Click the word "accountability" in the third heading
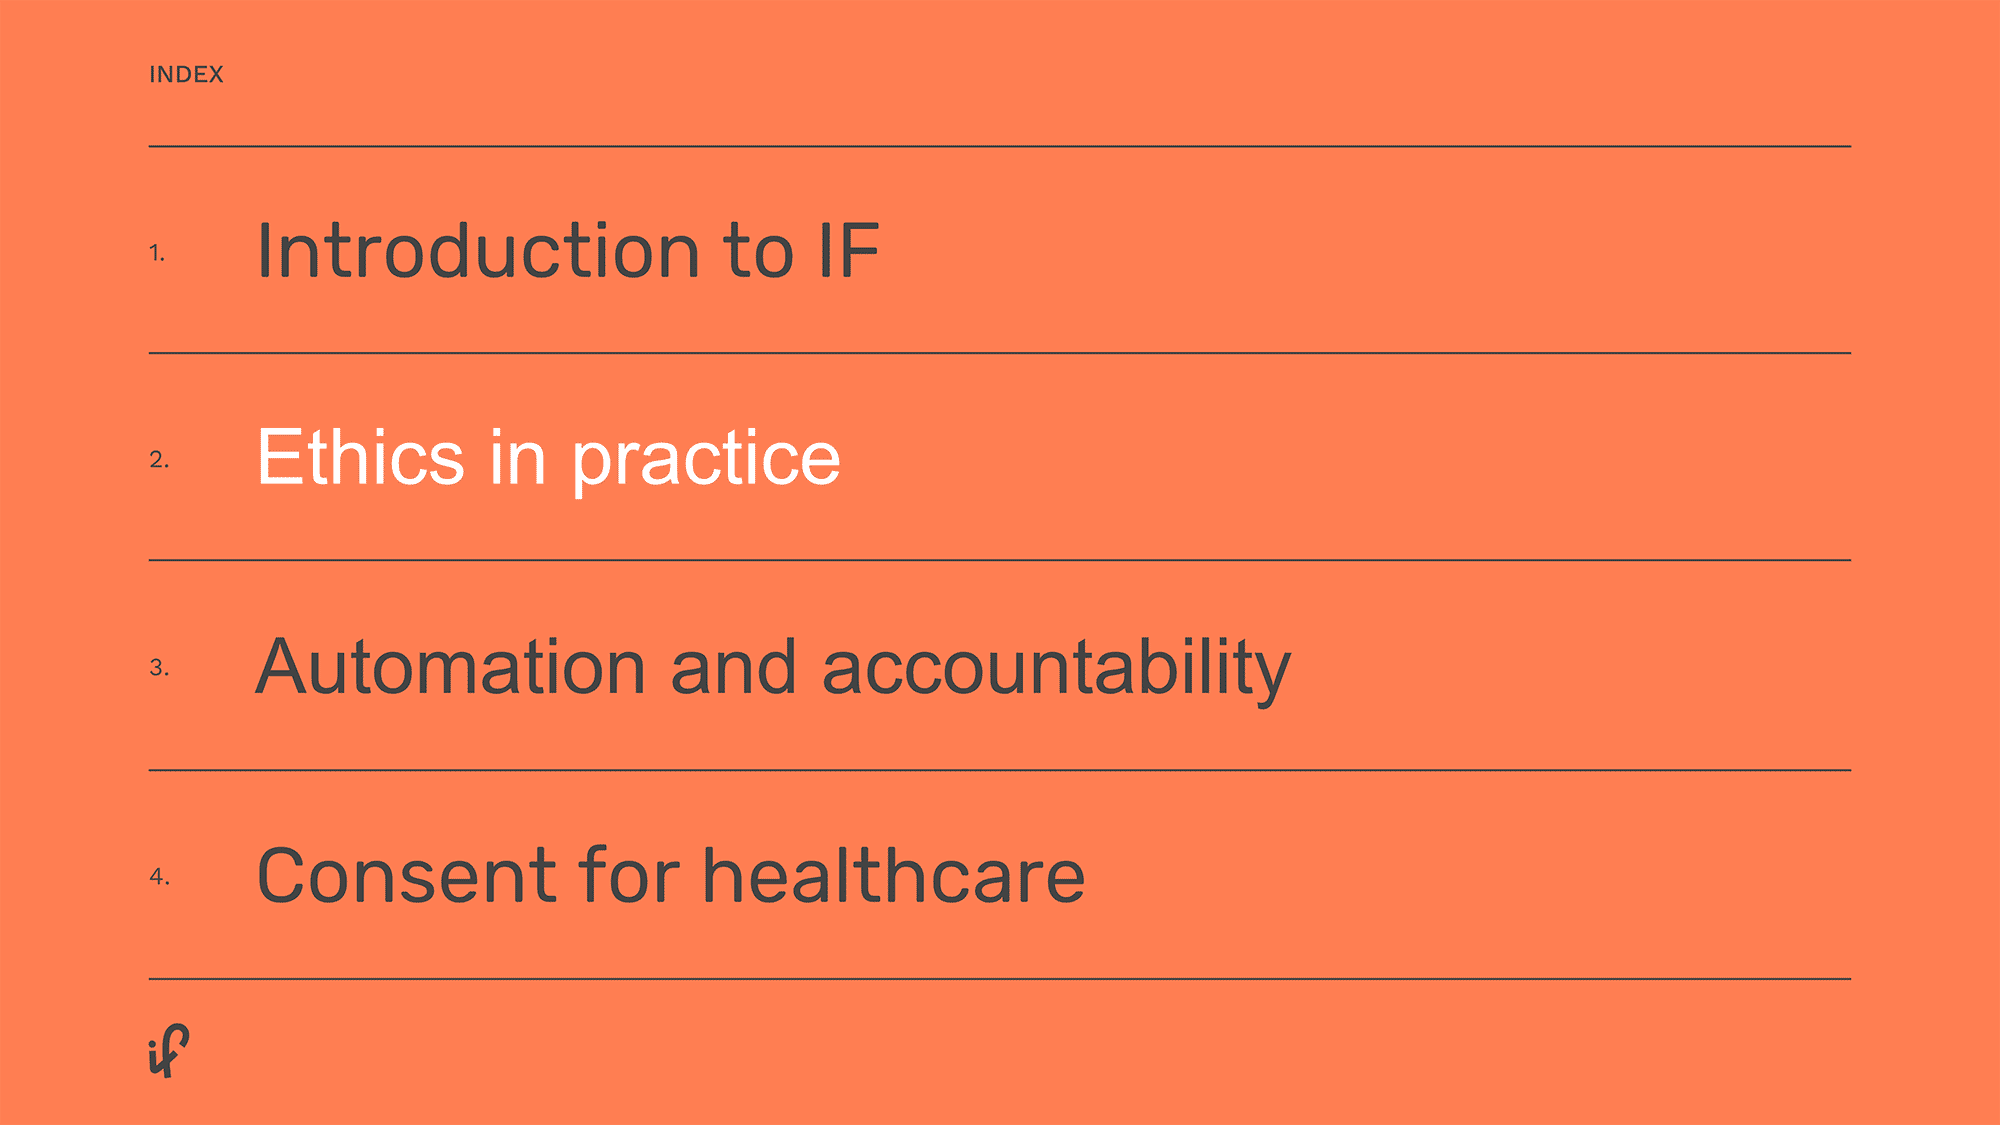This screenshot has width=2000, height=1125. (x=1057, y=670)
